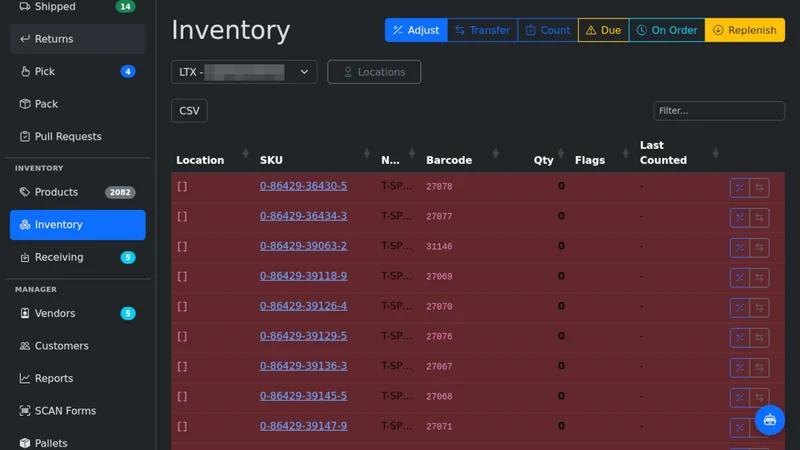
Task: Open Products in the sidebar
Action: coord(78,192)
